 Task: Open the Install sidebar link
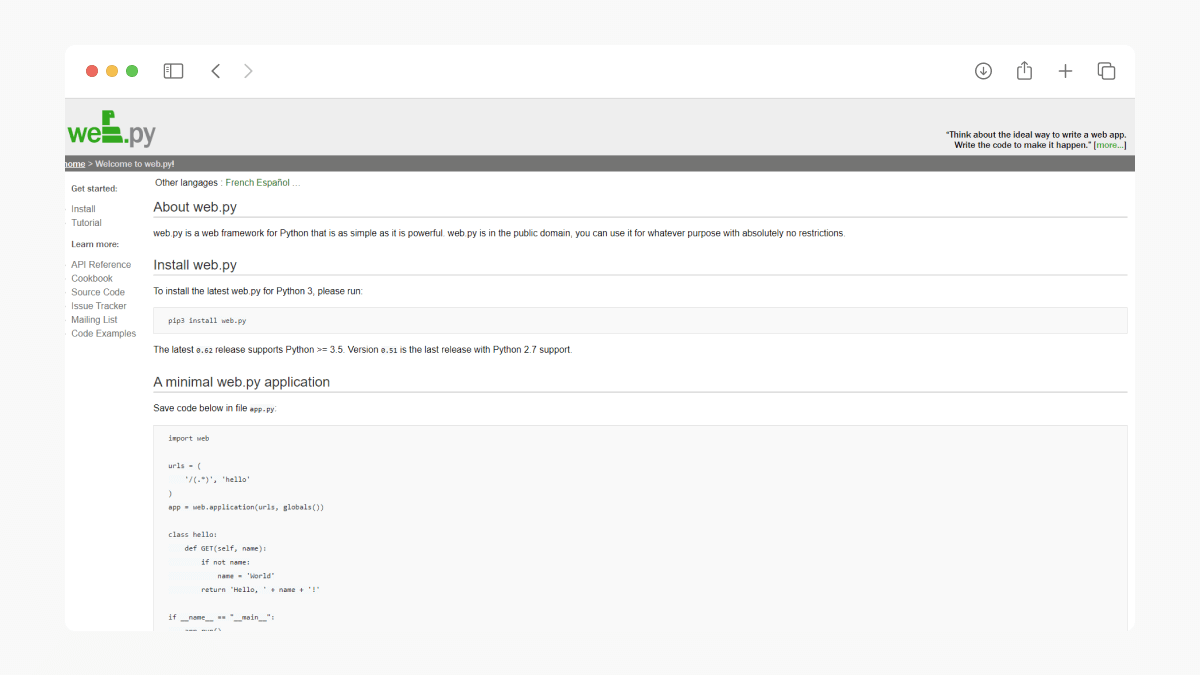click(83, 209)
